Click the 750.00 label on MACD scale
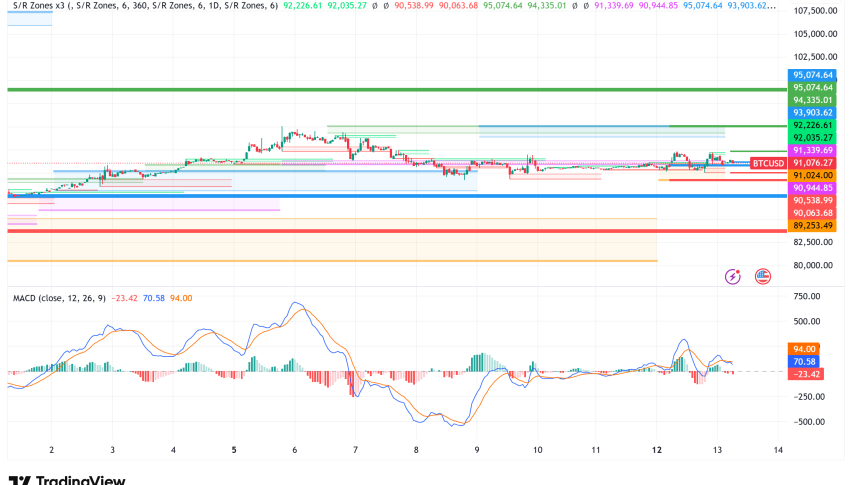 tap(810, 296)
